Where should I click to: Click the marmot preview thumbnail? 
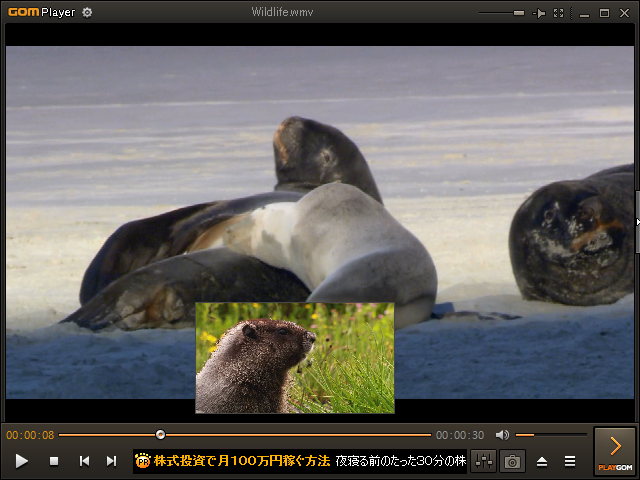pos(295,358)
